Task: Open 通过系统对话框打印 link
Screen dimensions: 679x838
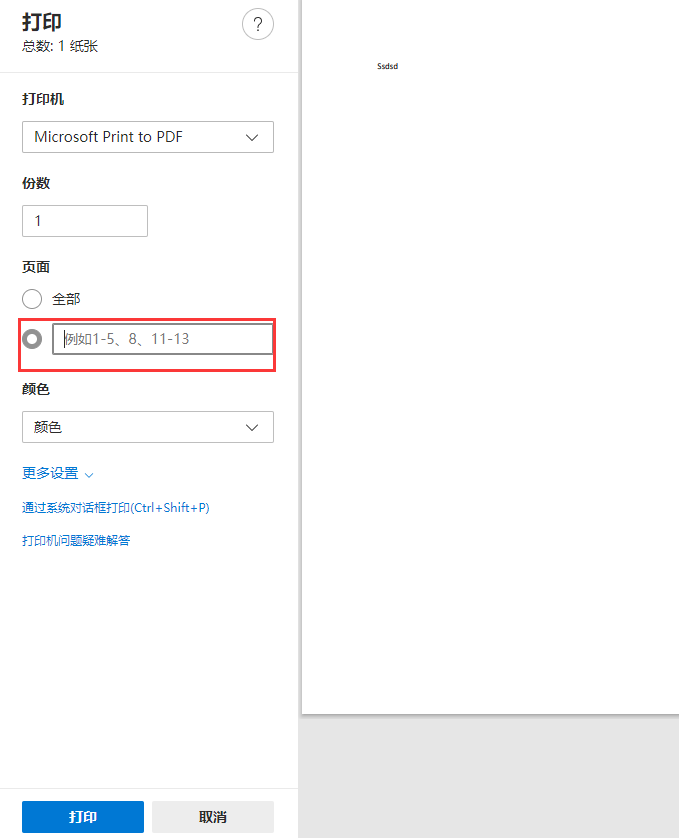Action: click(x=115, y=508)
